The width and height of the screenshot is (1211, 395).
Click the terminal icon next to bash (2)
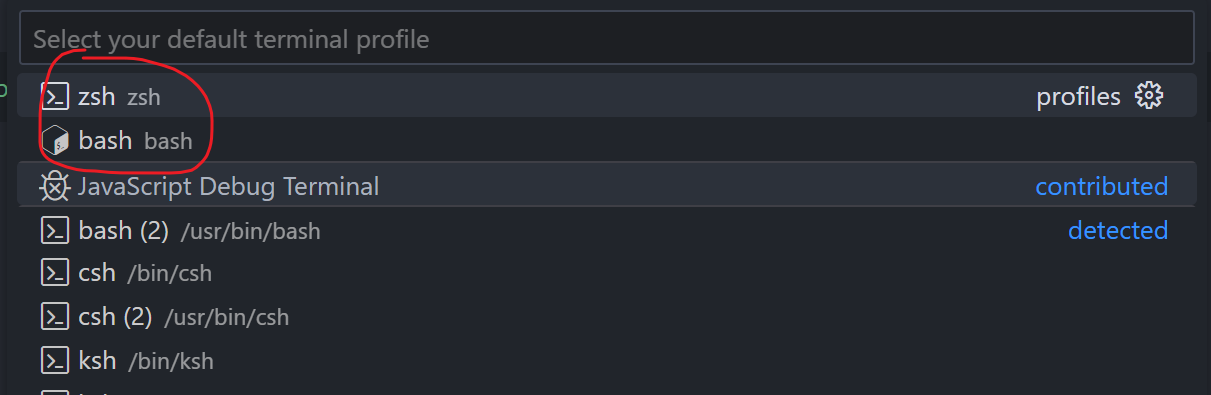tap(54, 230)
